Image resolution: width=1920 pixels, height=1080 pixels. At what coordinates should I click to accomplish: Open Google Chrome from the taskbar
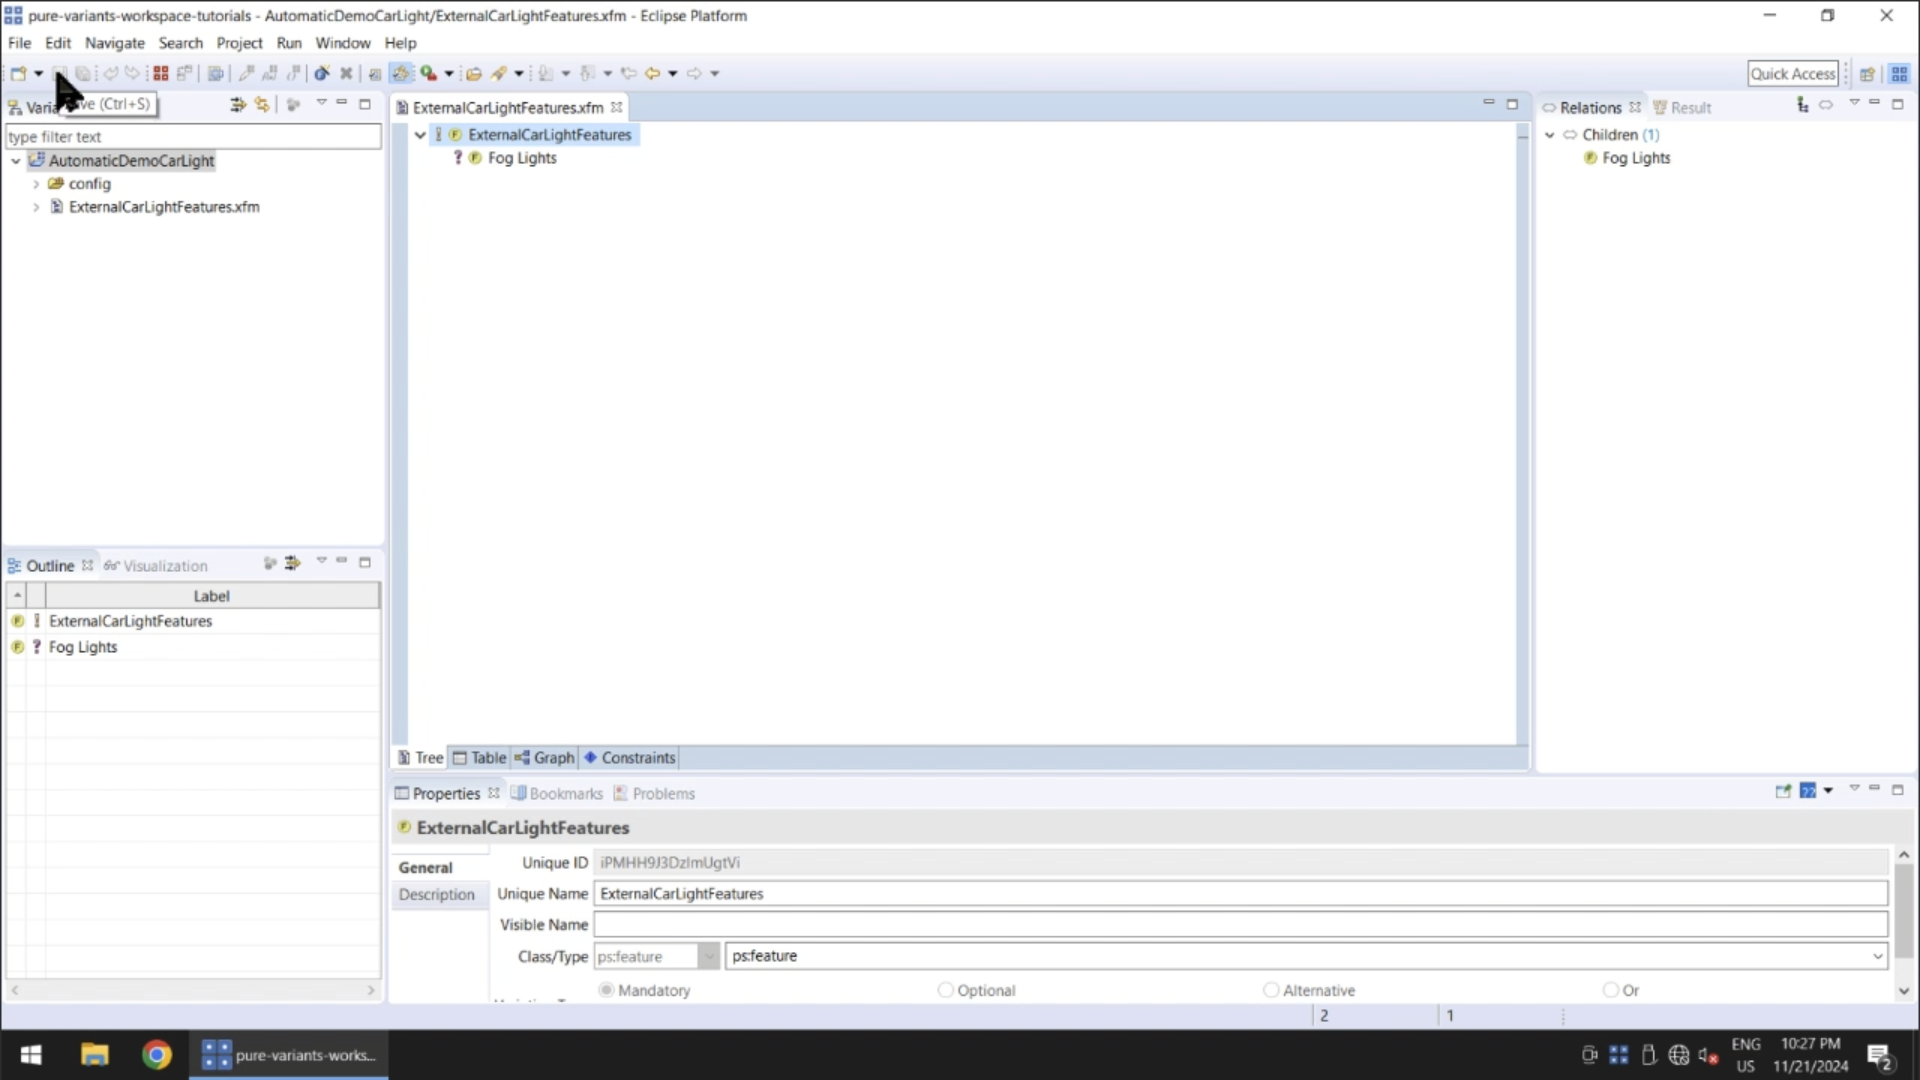click(x=157, y=1055)
